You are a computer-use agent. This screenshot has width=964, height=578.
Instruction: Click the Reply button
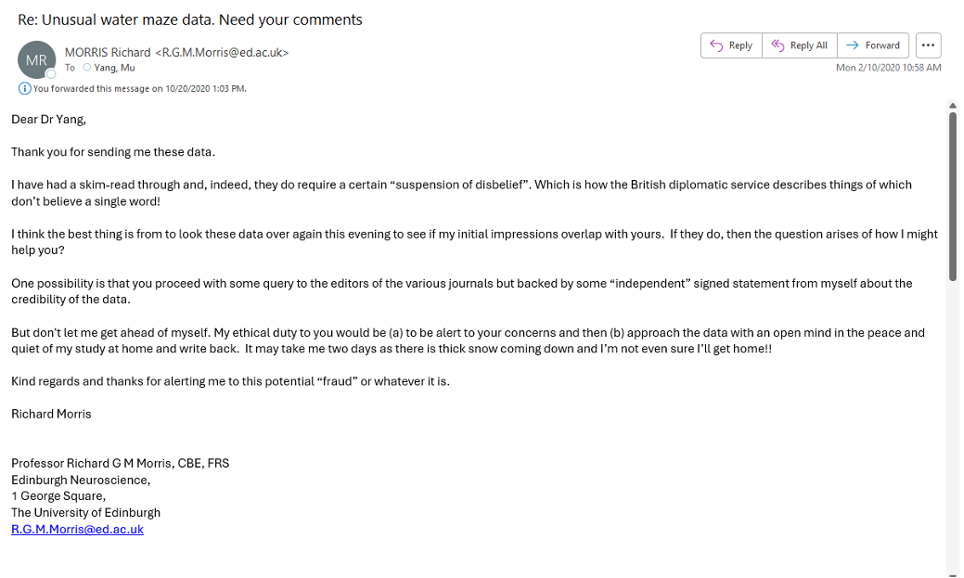point(732,46)
